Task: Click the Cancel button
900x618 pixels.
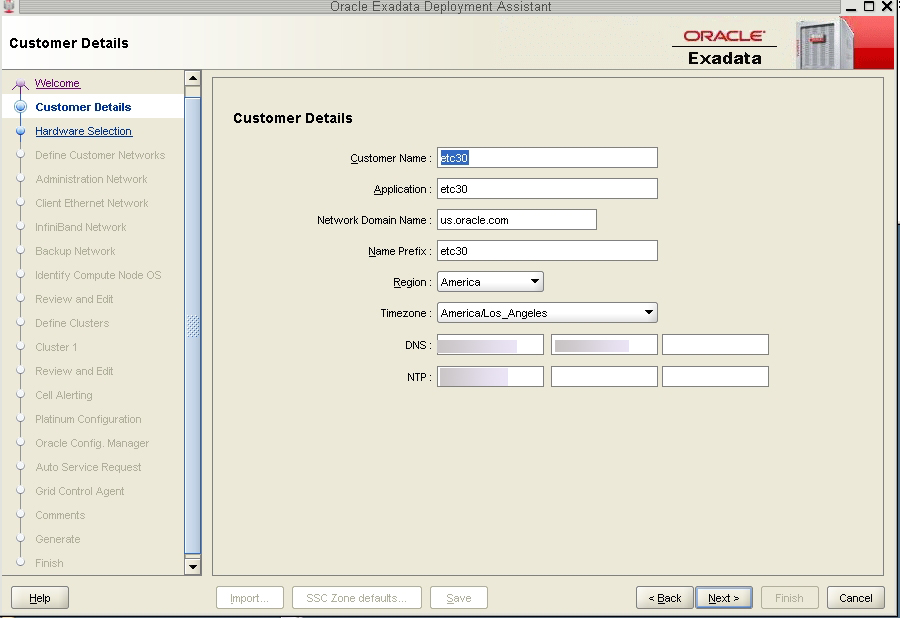Action: (855, 597)
